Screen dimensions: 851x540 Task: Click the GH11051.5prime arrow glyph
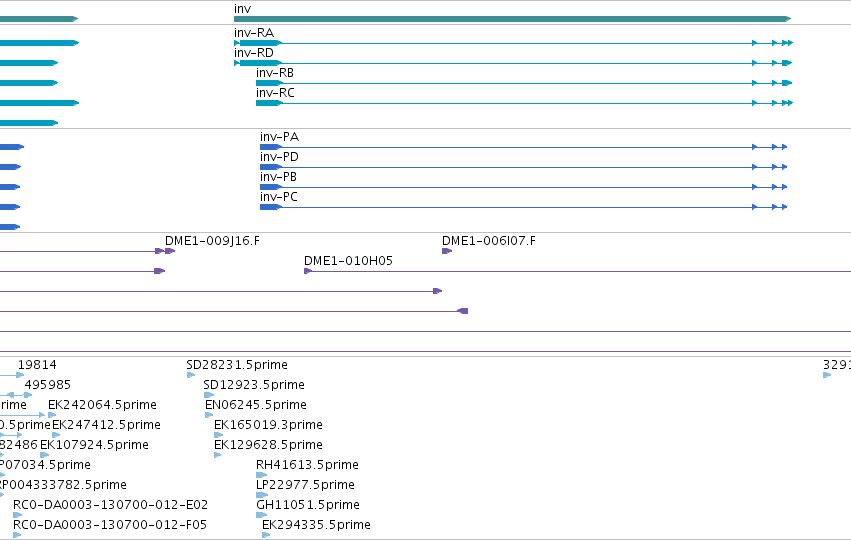[262, 515]
